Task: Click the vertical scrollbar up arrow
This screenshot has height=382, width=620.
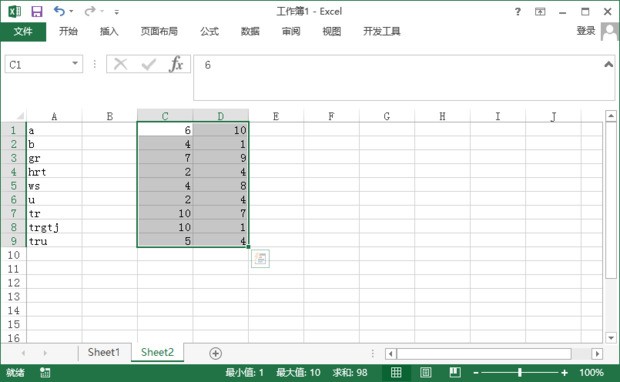Action: pyautogui.click(x=611, y=116)
